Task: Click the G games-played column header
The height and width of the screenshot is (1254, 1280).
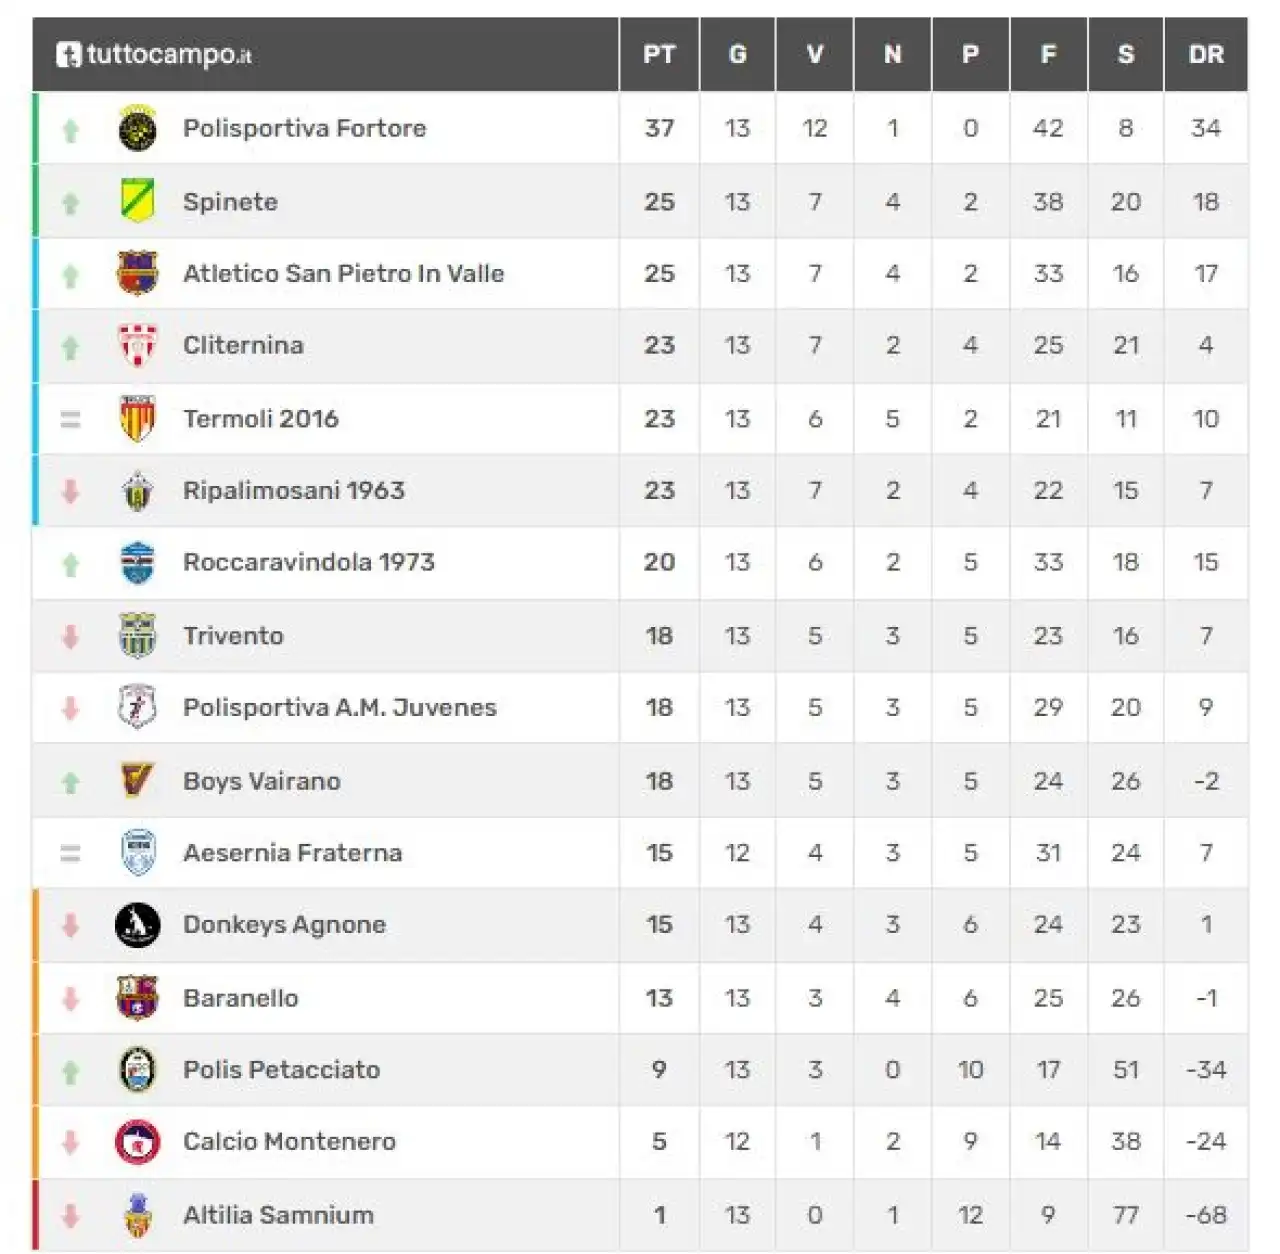Action: click(737, 54)
